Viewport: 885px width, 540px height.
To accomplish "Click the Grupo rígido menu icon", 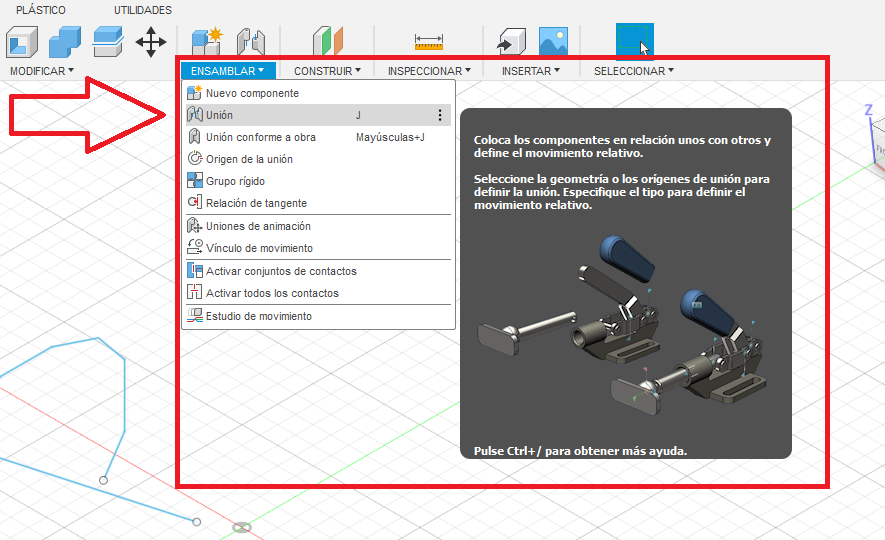I will [194, 181].
